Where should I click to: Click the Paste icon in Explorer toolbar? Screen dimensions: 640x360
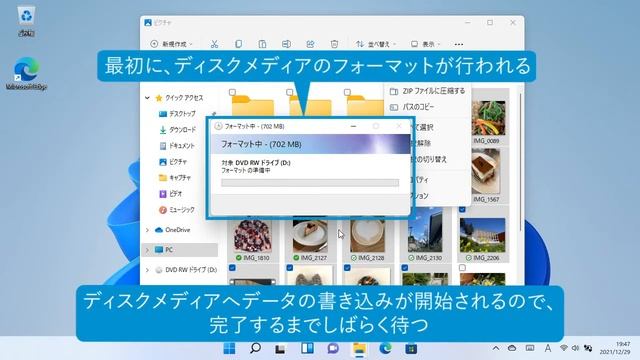pyautogui.click(x=262, y=44)
